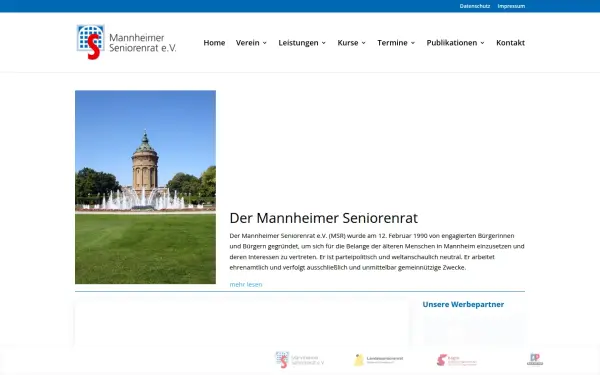Open the Leistungen menu item
This screenshot has width=600, height=375.
click(298, 43)
